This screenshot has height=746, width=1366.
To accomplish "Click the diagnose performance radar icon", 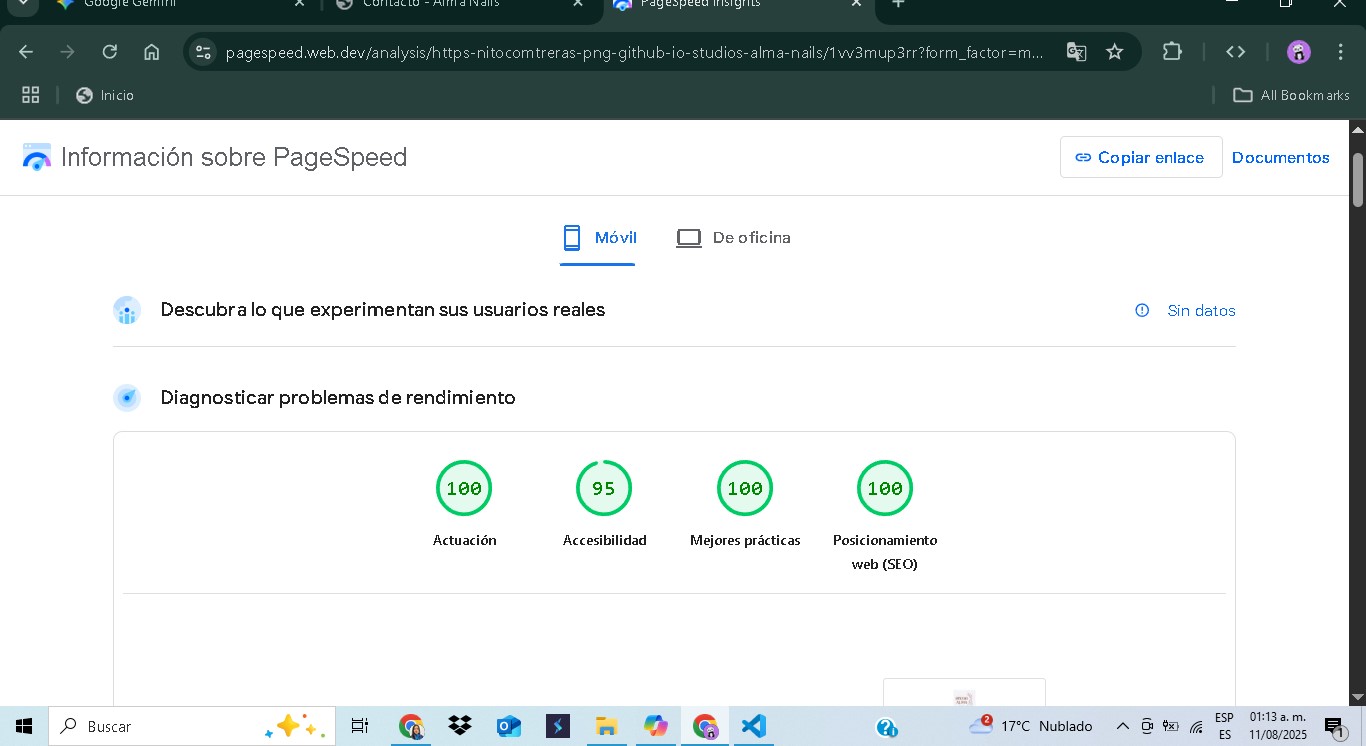I will [x=127, y=398].
